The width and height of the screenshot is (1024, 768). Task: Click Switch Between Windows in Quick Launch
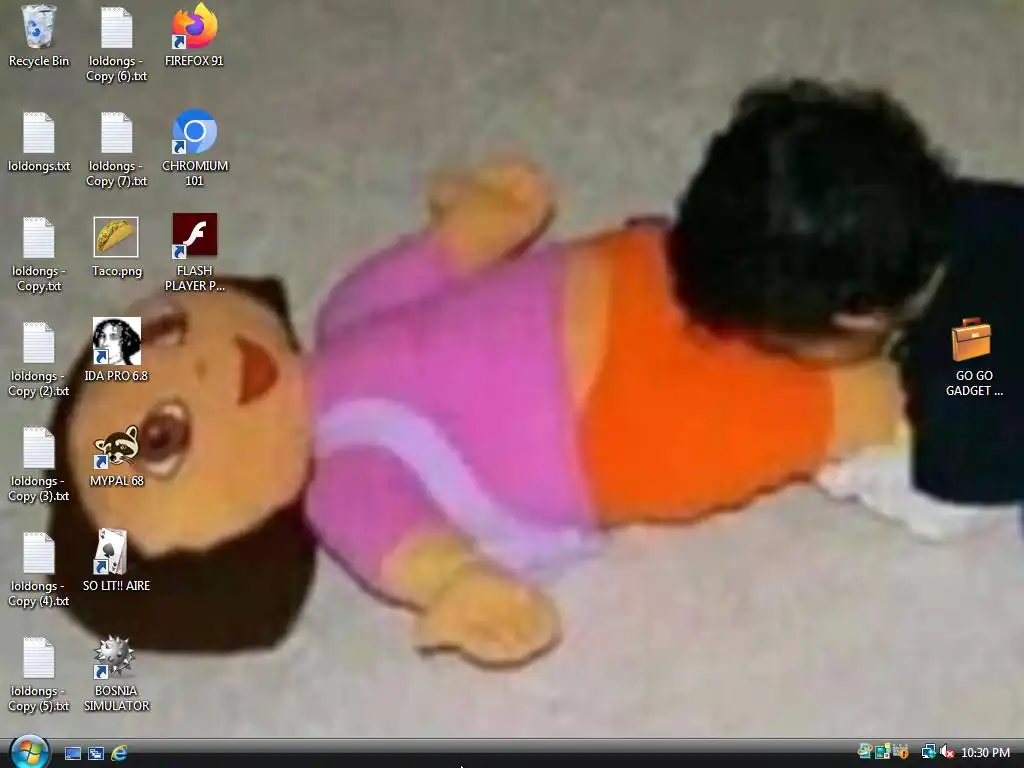point(96,753)
